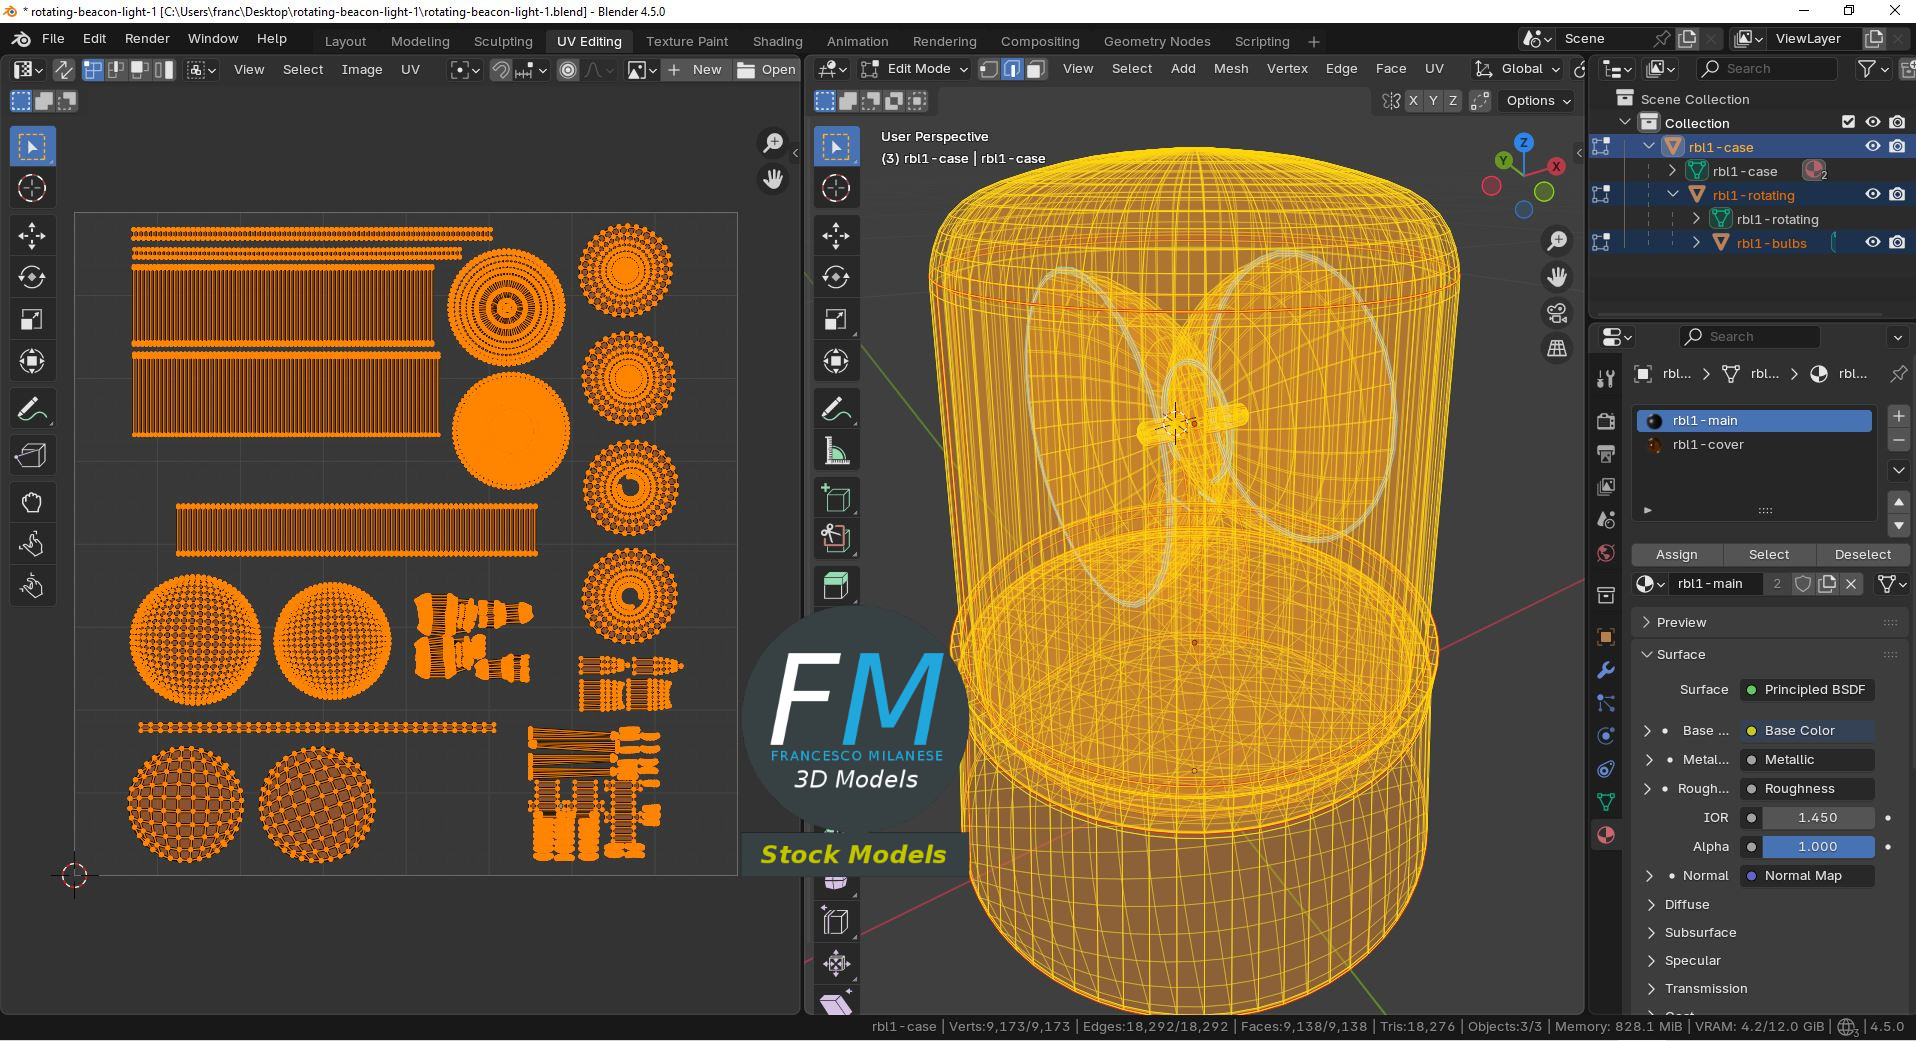Click the 3D viewport zoom magnifier icon
The width and height of the screenshot is (1916, 1041).
tap(1557, 241)
